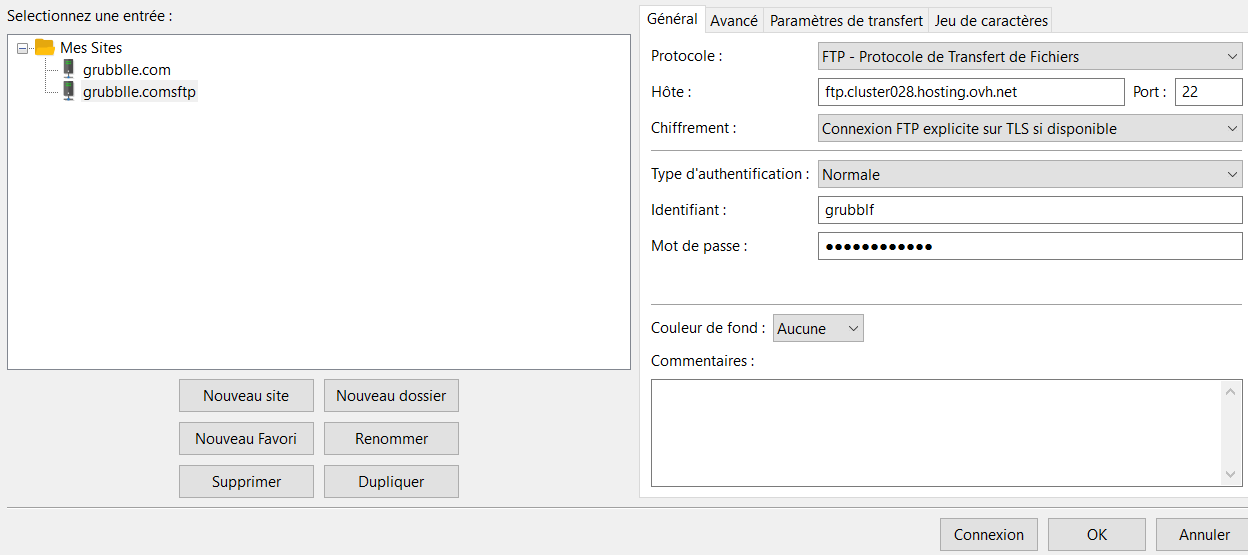Click the Mes Sites folder icon

pyautogui.click(x=44, y=47)
